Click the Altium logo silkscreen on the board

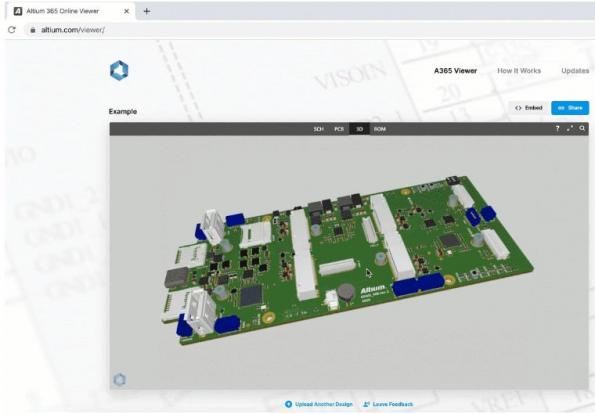(x=372, y=290)
